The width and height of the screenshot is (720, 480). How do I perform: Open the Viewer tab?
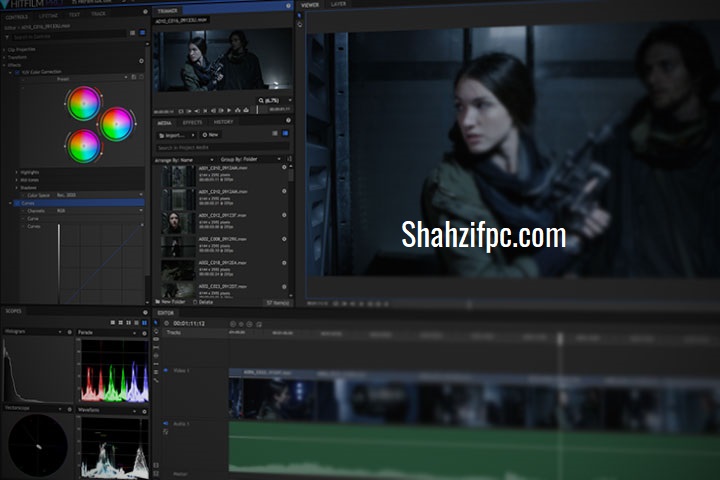coord(310,5)
